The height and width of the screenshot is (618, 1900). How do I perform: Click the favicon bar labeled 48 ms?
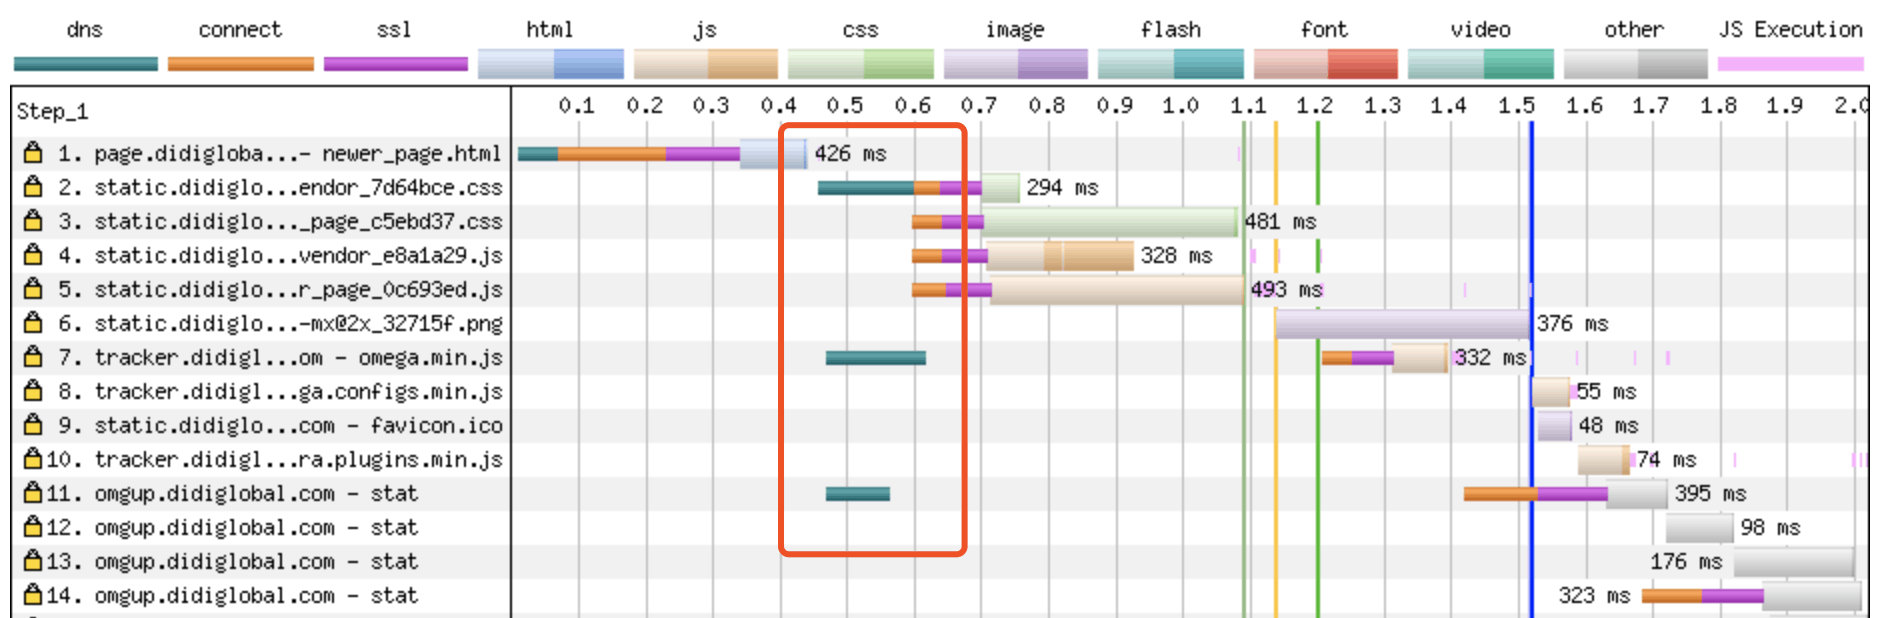(x=1555, y=425)
